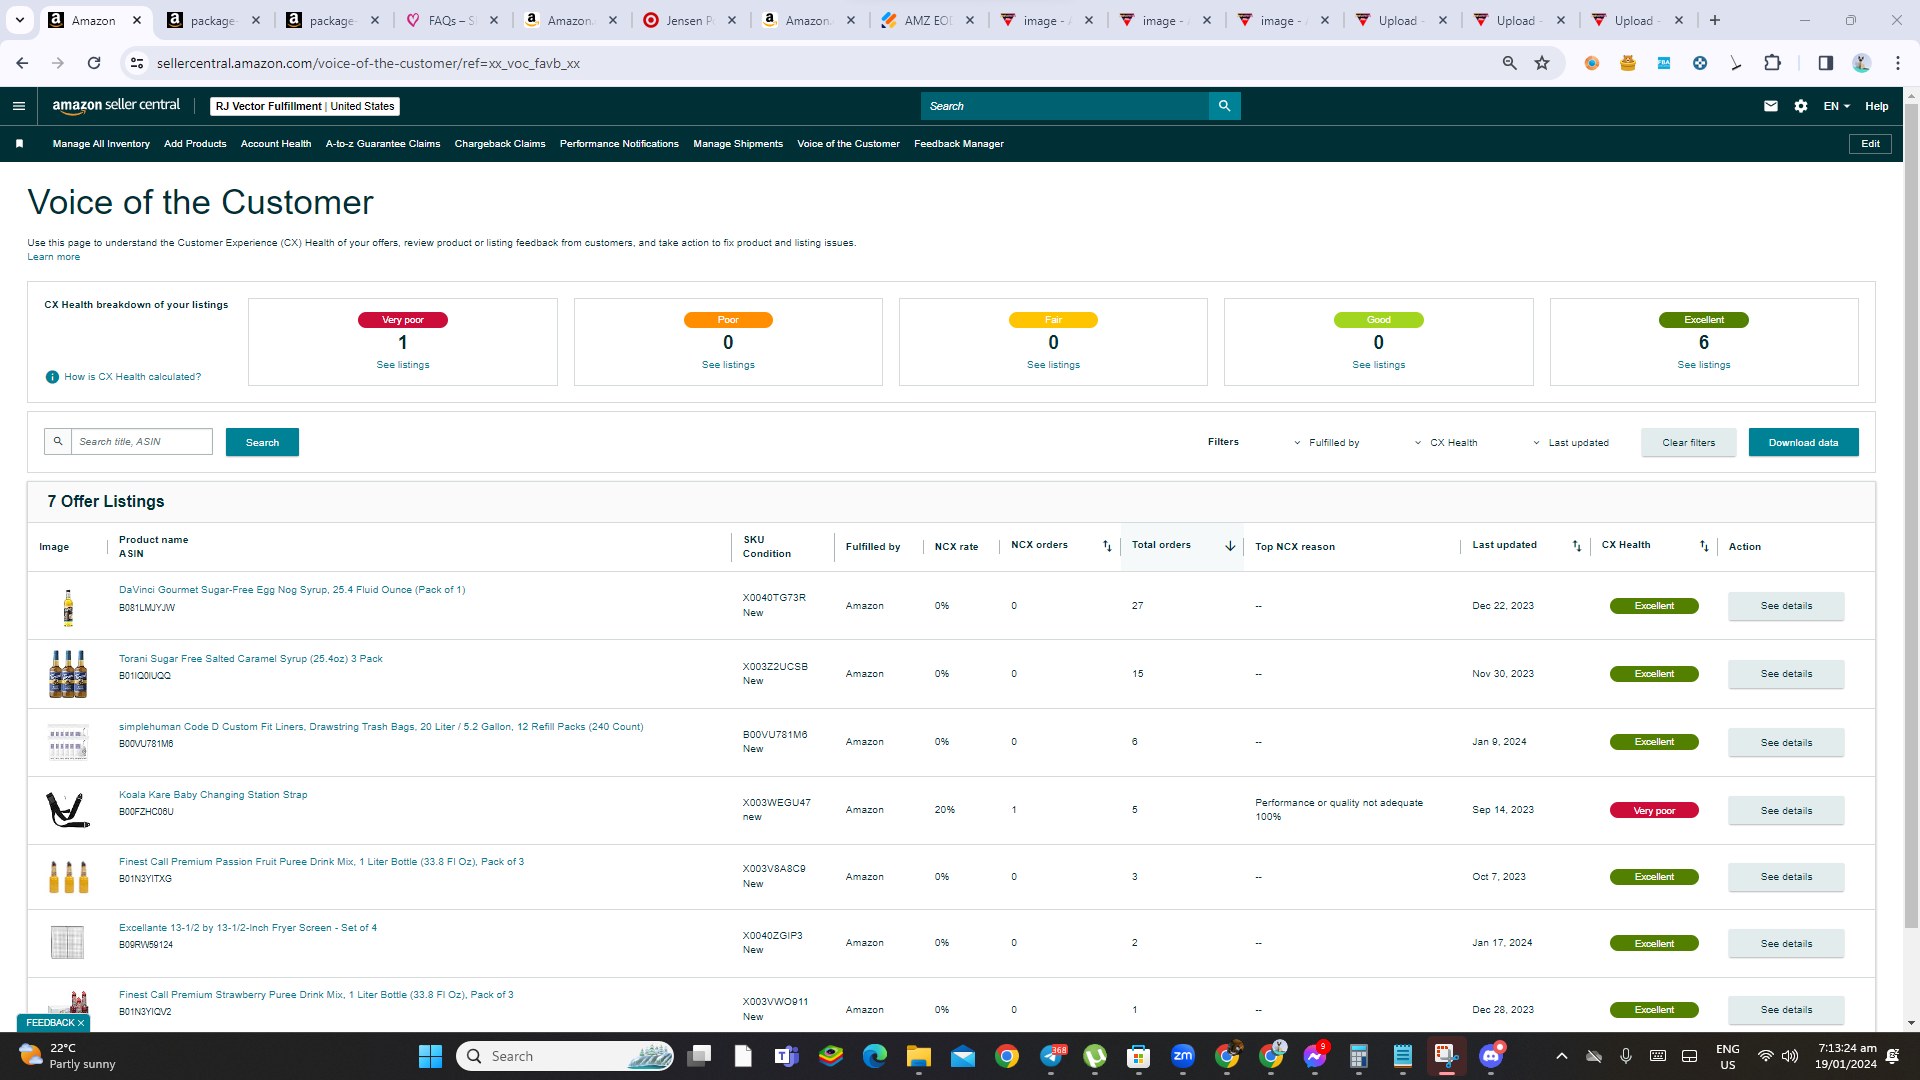This screenshot has width=1920, height=1080.
Task: Click the Search title, ASIN input field
Action: [141, 442]
